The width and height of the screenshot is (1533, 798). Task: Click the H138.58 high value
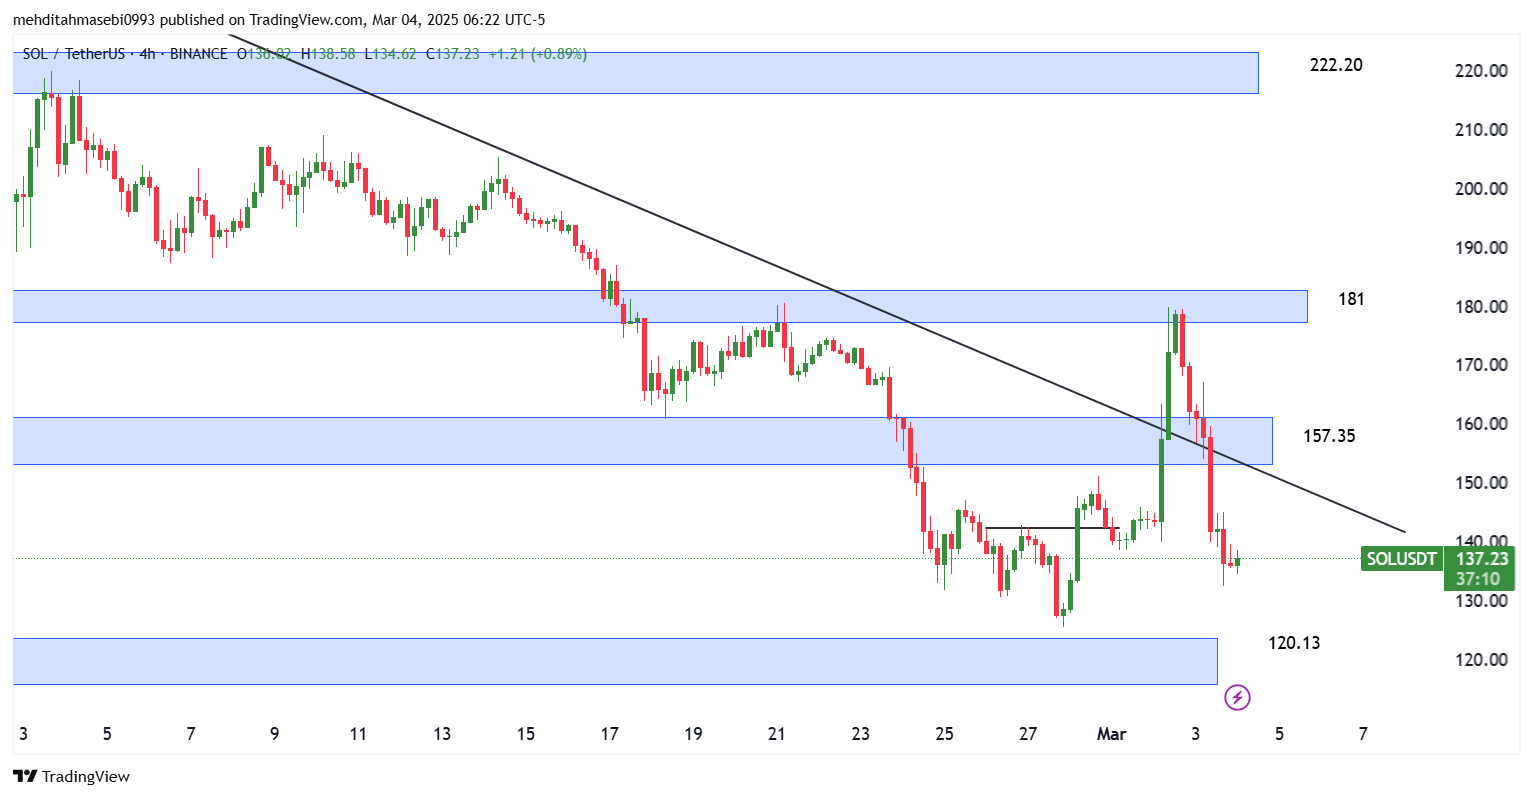(328, 54)
